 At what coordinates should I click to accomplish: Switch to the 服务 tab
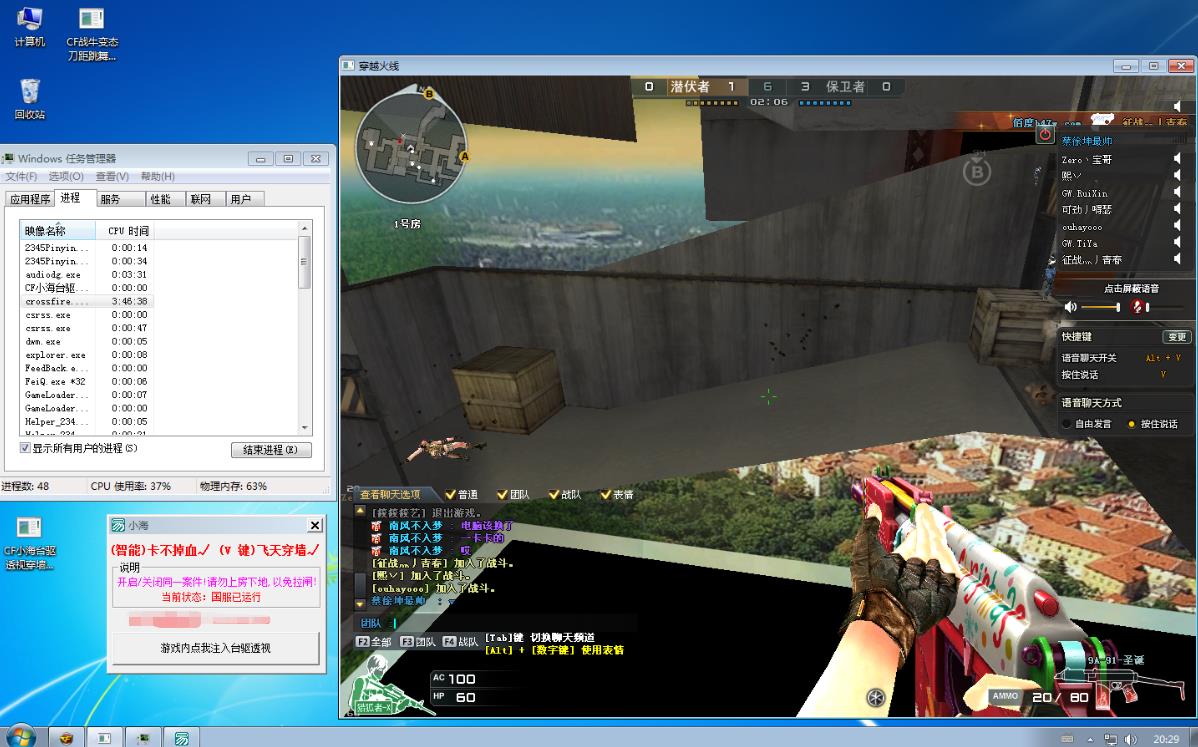pos(121,199)
